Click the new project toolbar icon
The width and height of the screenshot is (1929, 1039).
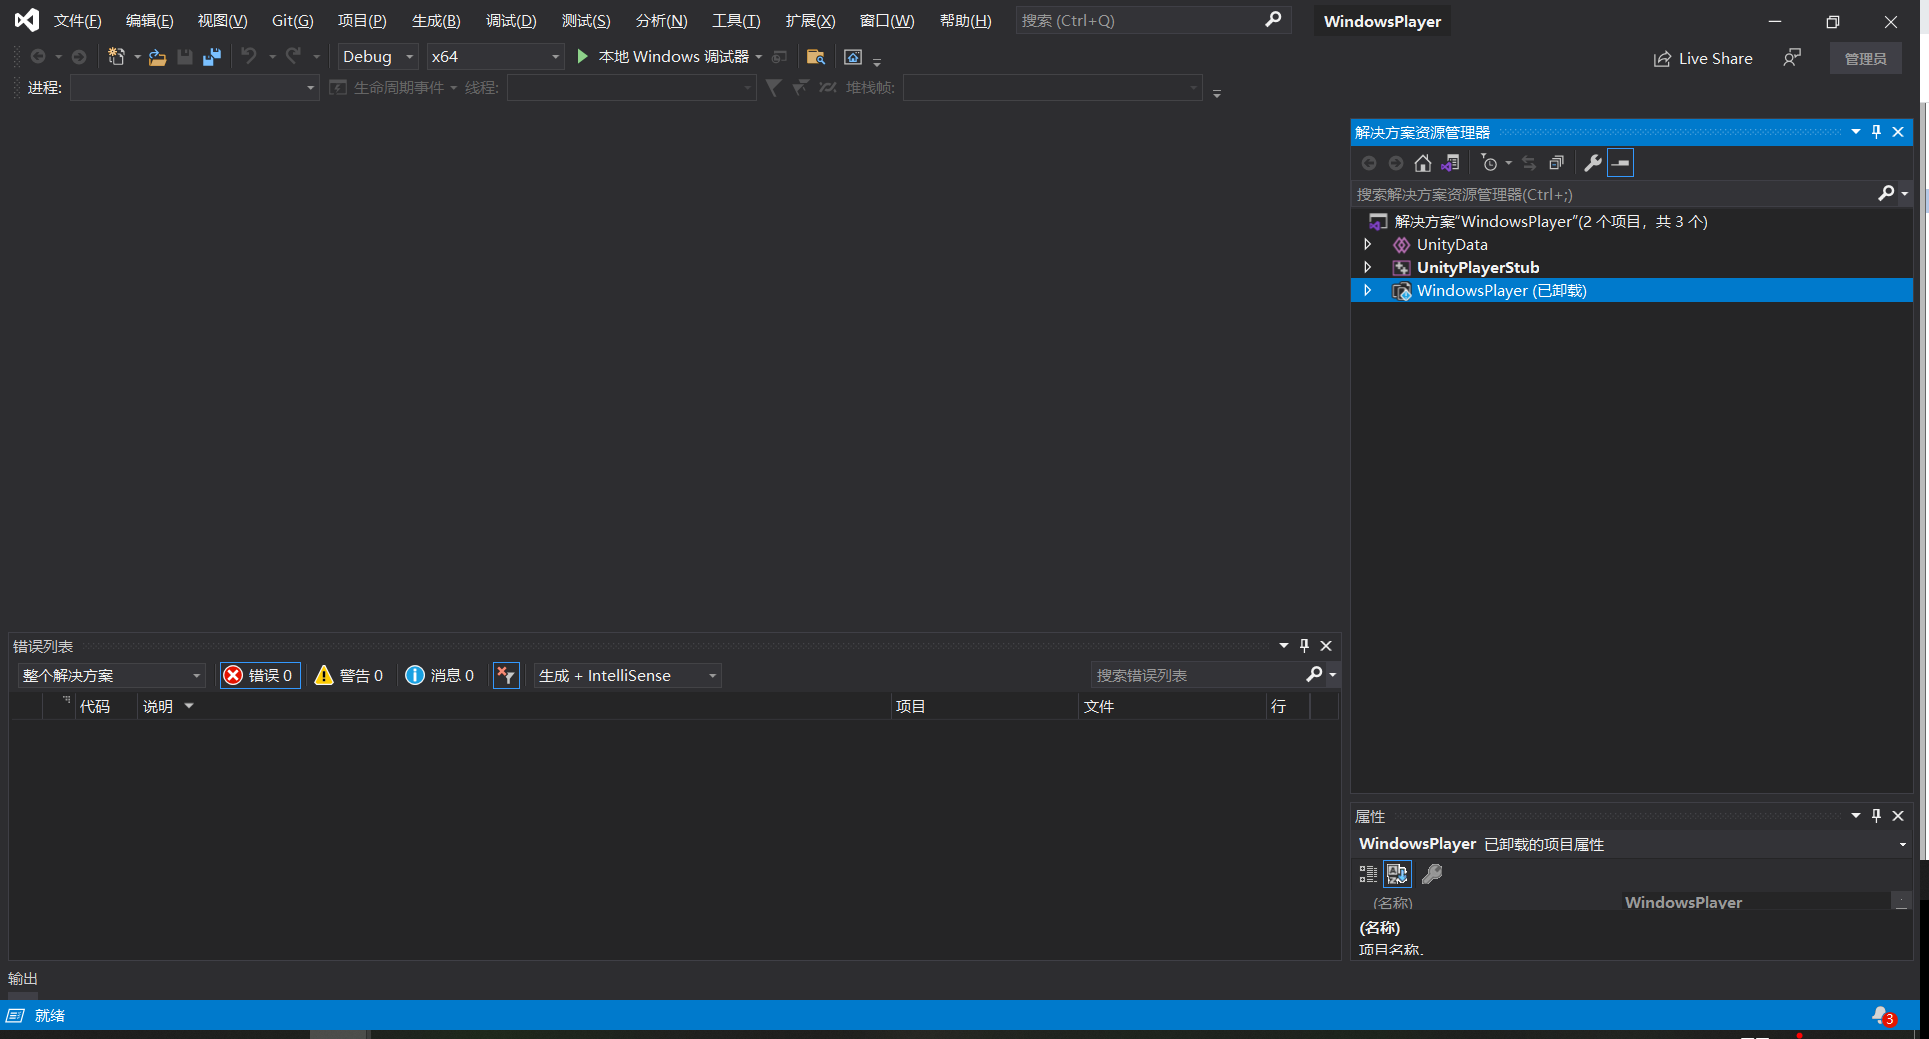(117, 57)
